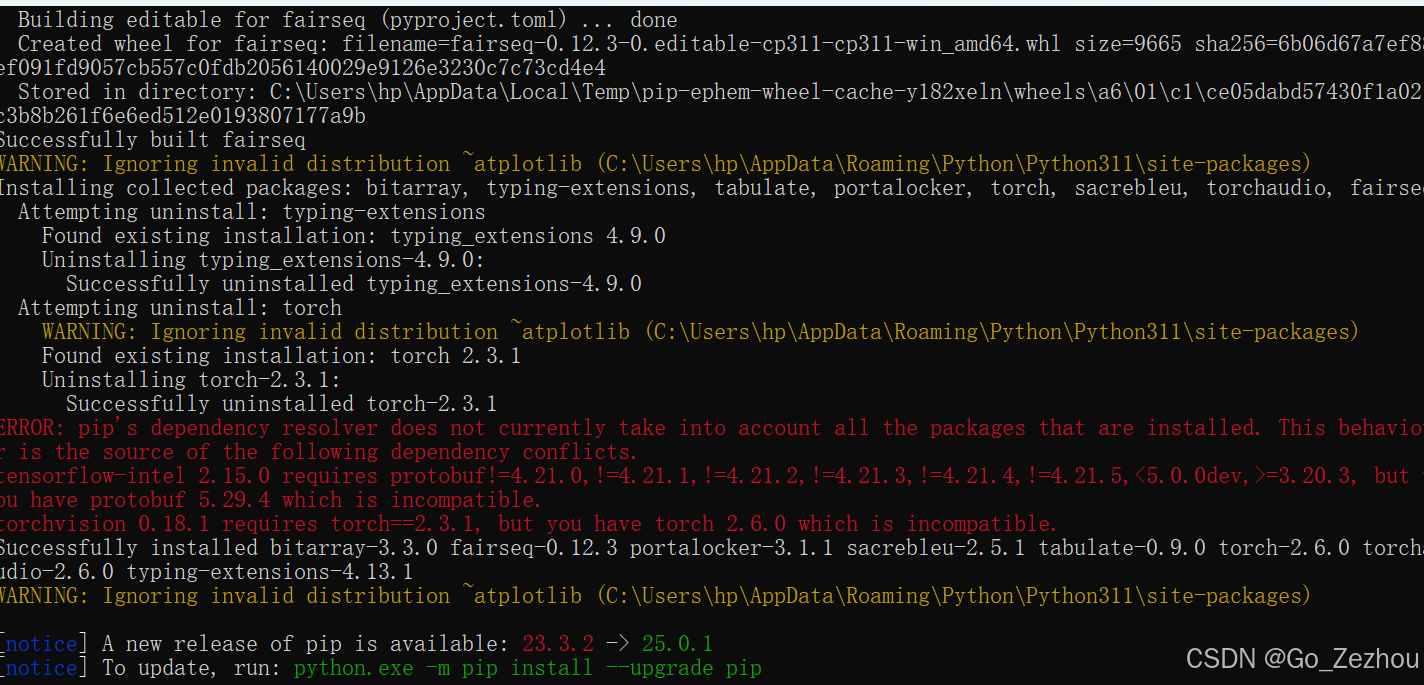Click "tabulate," in the collected packages list
Screen dimensions: 1424x685
[764, 188]
